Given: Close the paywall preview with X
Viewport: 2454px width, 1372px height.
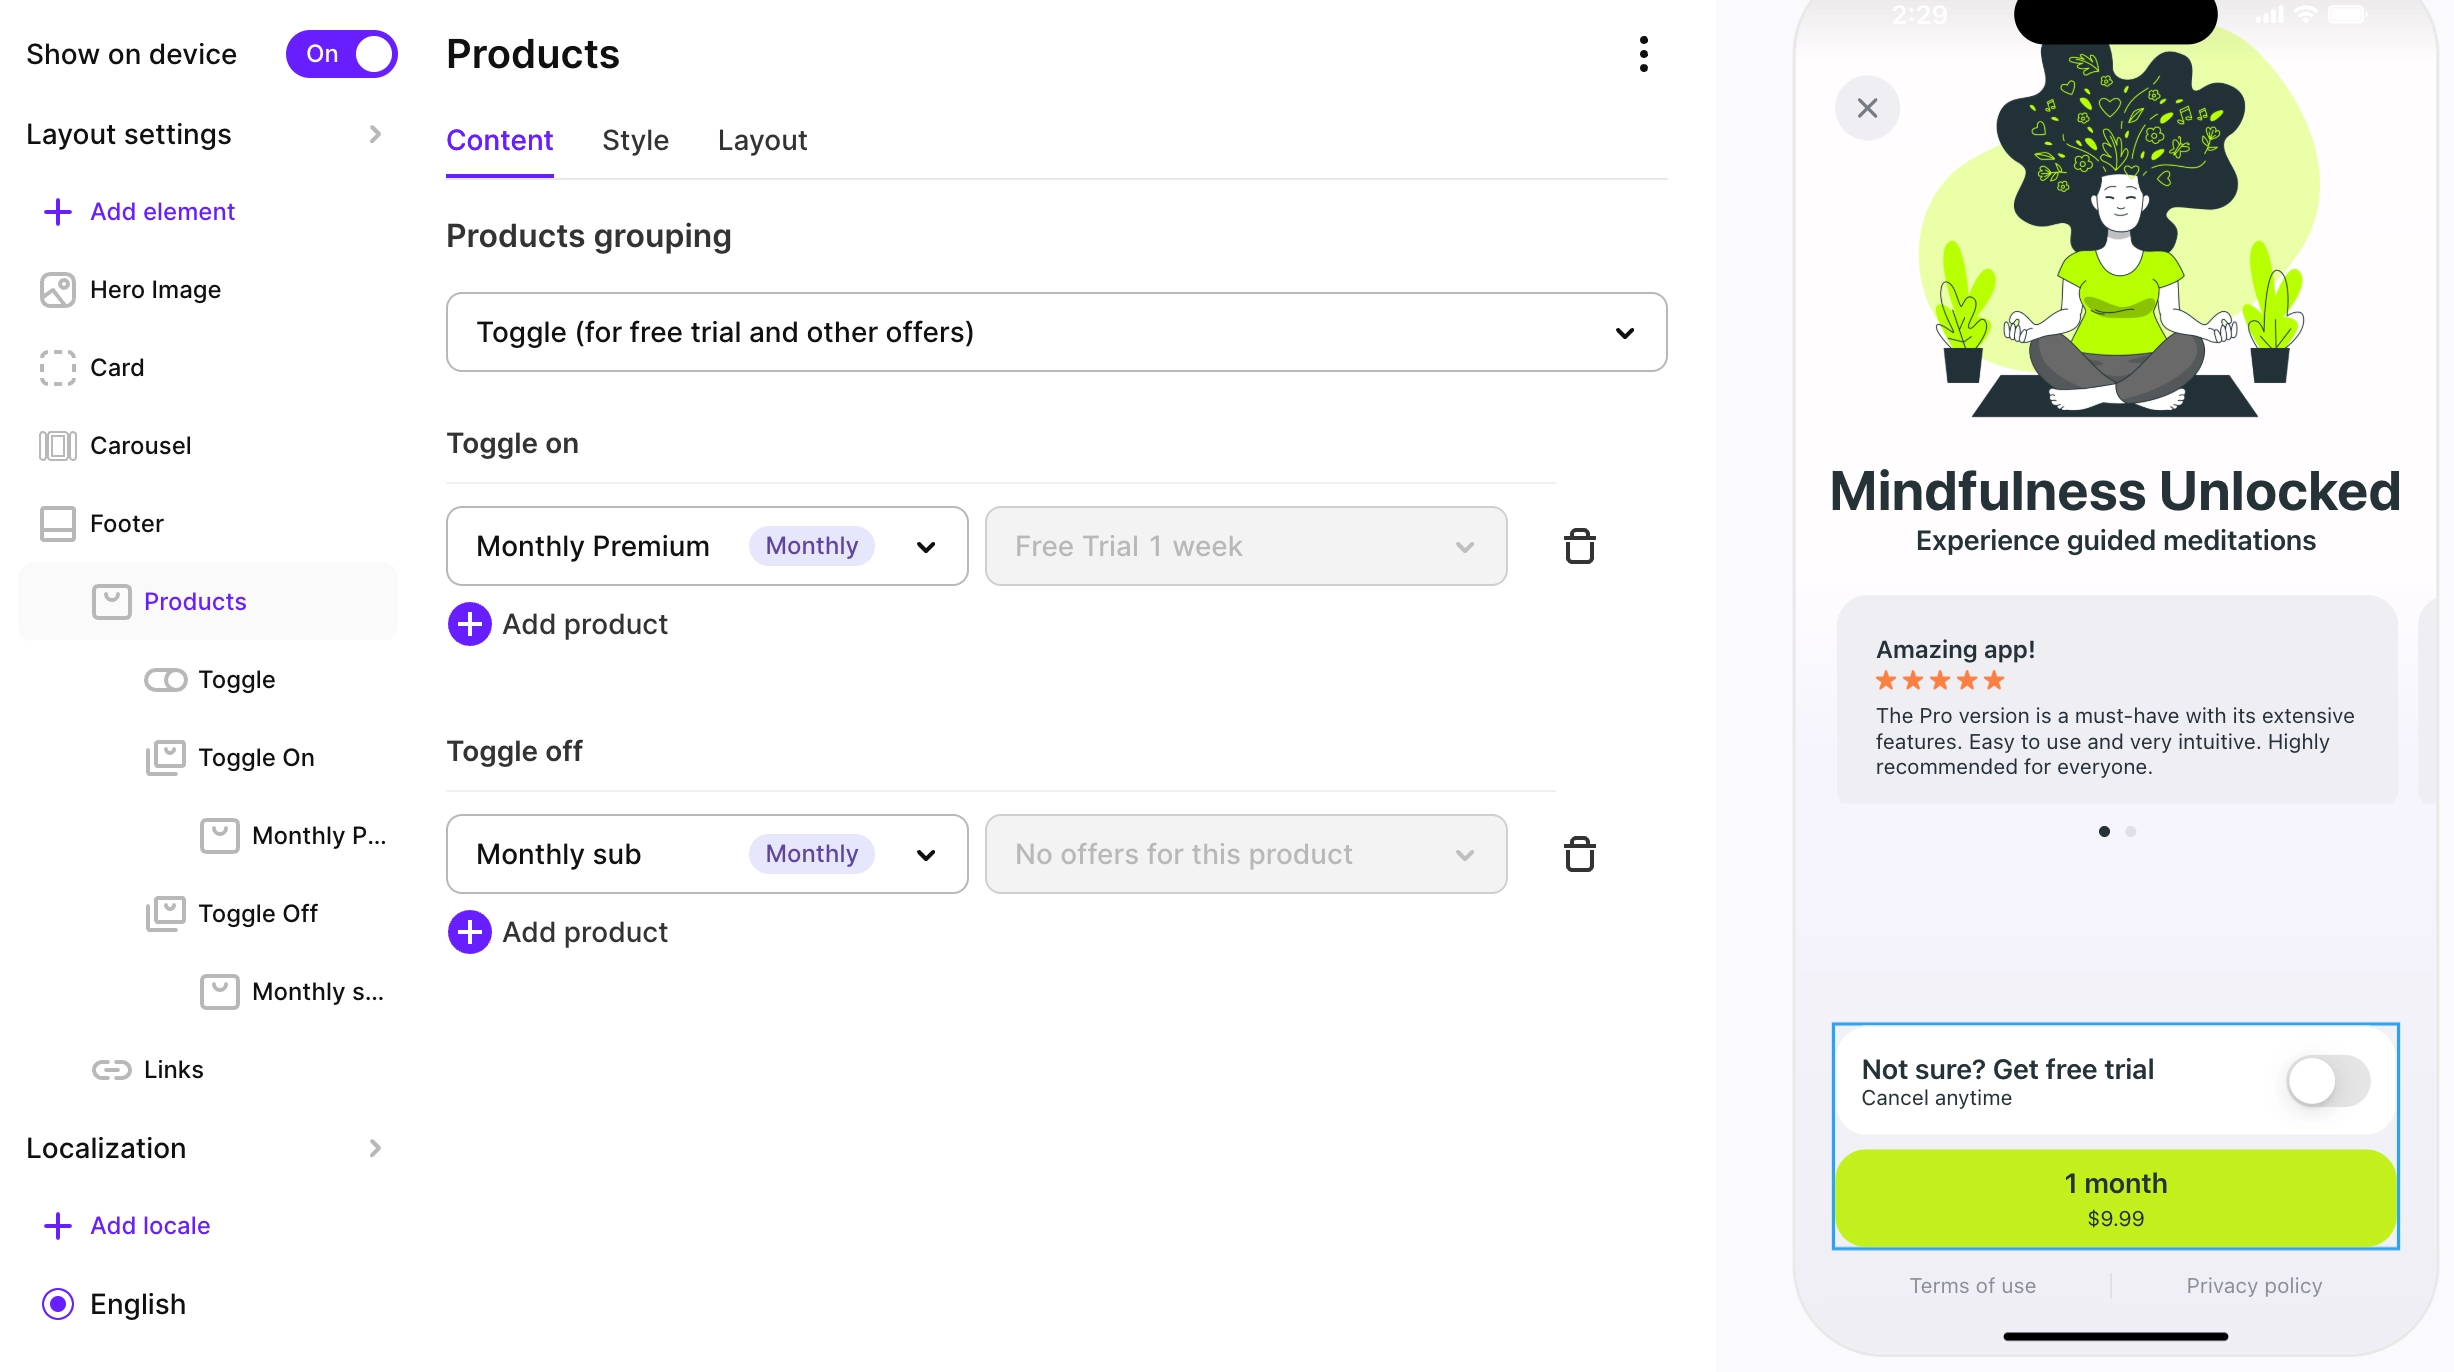Looking at the screenshot, I should 1866,108.
